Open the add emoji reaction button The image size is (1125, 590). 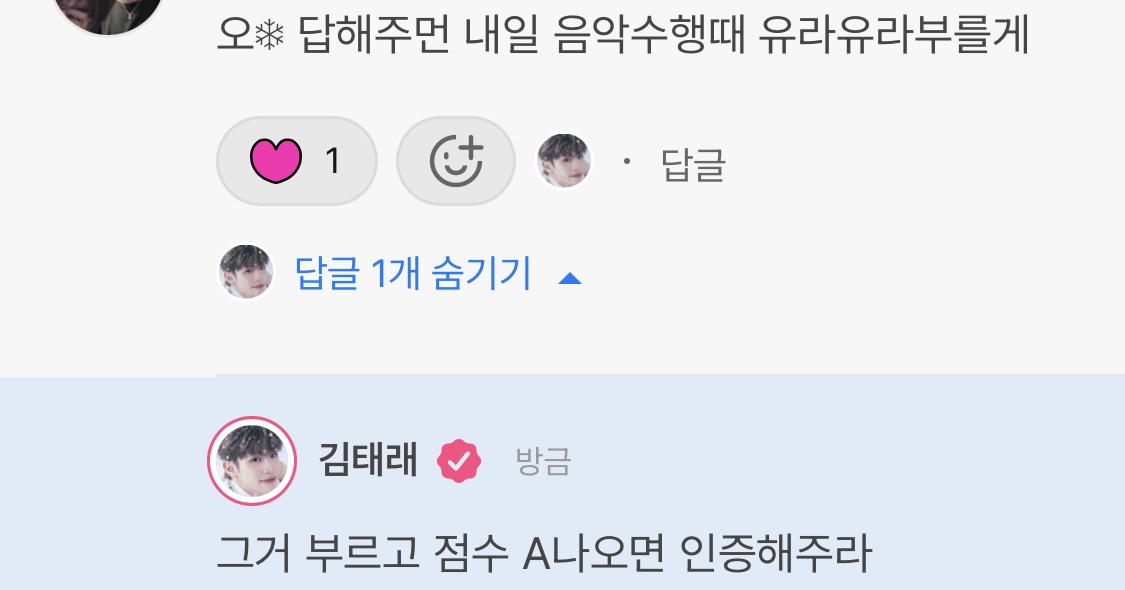(456, 161)
